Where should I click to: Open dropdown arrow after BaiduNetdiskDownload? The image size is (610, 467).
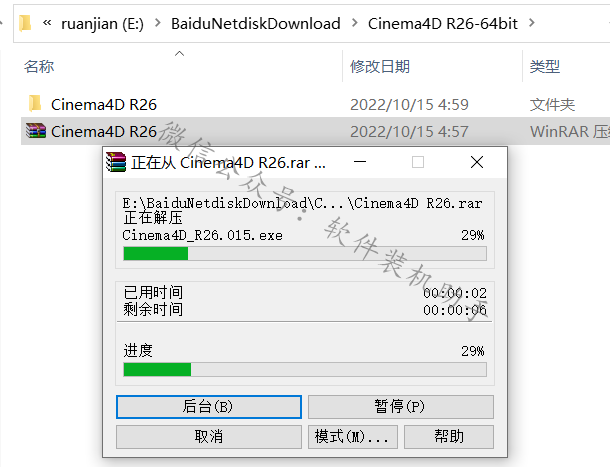point(354,23)
